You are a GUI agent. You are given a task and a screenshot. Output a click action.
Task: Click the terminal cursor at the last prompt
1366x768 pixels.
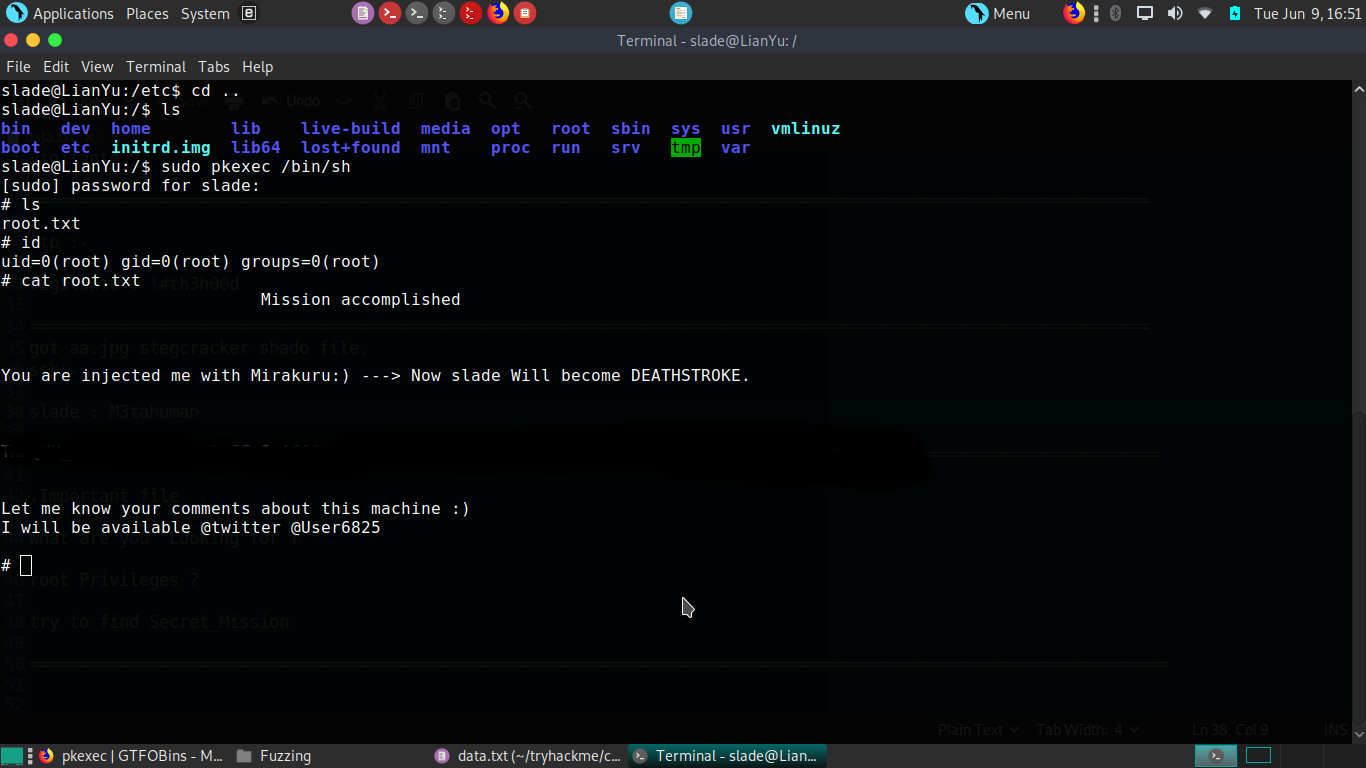(26, 566)
